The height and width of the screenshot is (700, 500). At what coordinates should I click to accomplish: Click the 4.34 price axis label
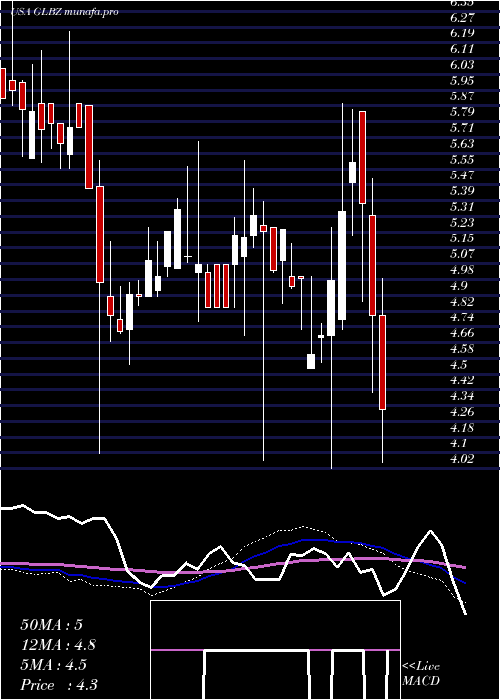coord(462,396)
